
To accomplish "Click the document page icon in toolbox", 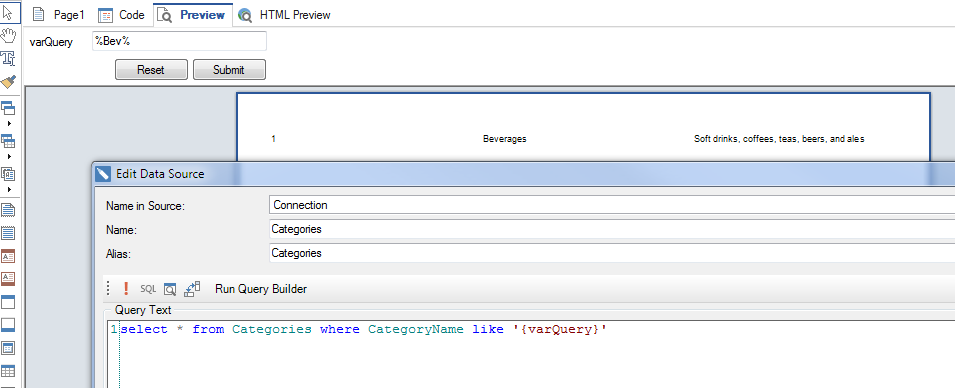I will point(9,210).
